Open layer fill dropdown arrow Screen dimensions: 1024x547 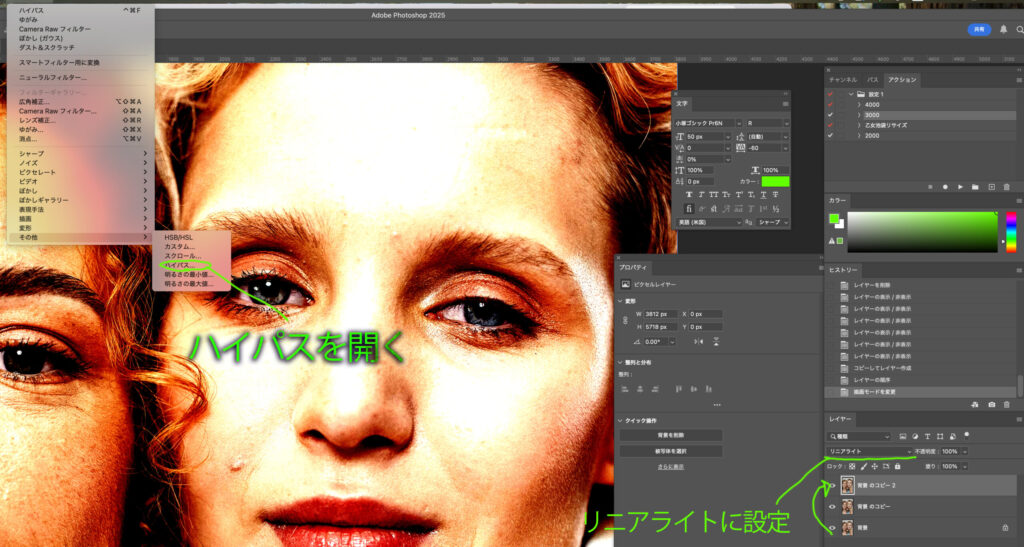click(x=965, y=467)
